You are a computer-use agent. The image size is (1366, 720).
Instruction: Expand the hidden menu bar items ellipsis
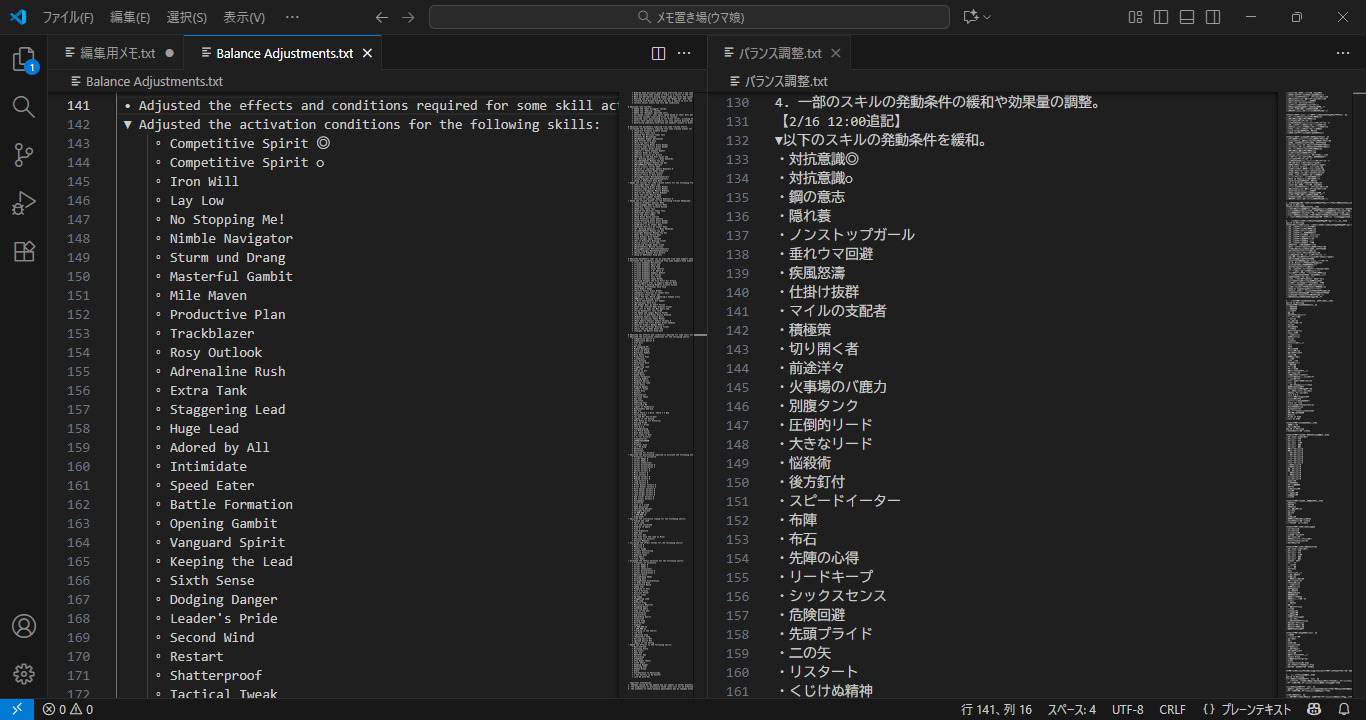click(x=292, y=17)
